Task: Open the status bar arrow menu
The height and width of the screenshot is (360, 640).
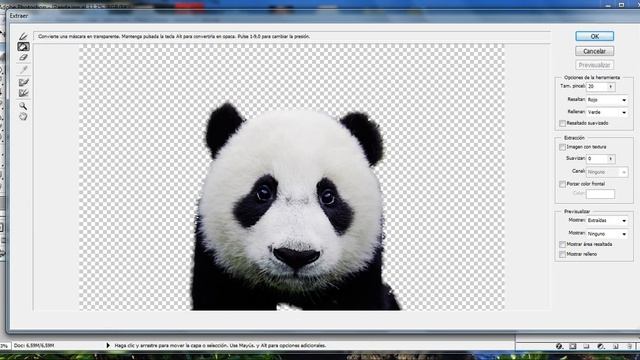Action: click(108, 345)
